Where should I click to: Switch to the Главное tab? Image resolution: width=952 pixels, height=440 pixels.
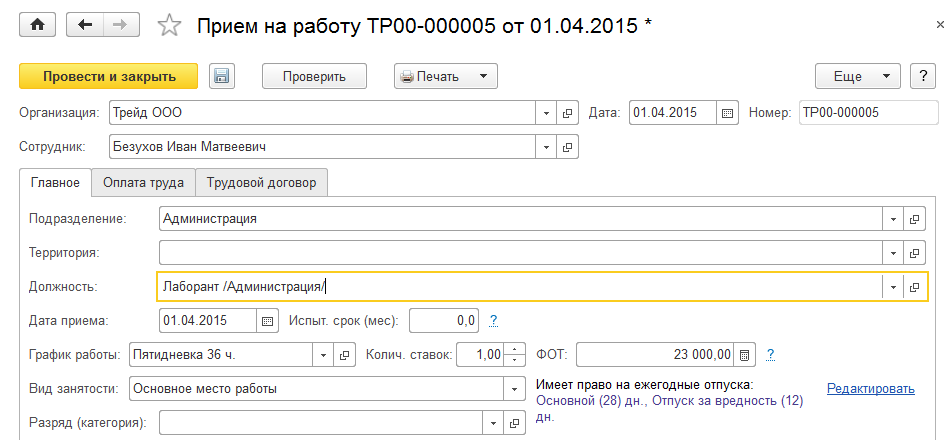55,183
